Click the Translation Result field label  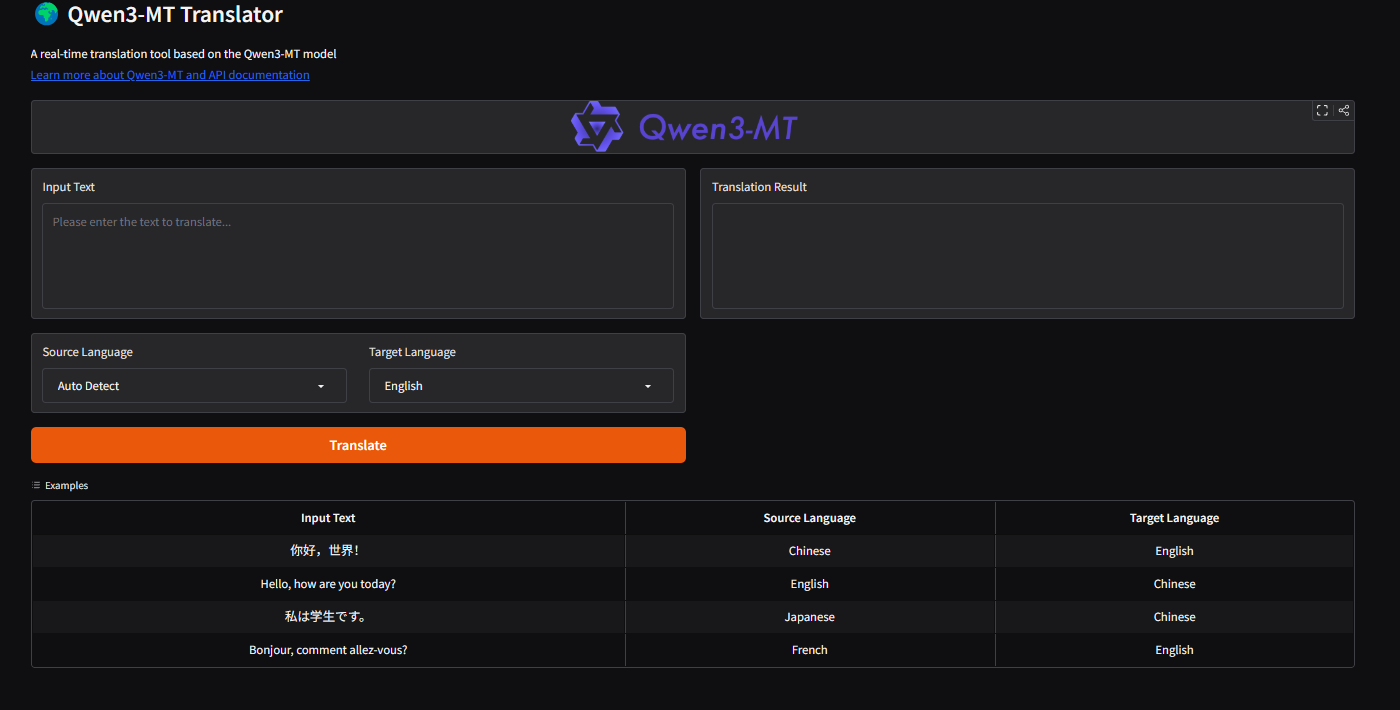point(759,187)
